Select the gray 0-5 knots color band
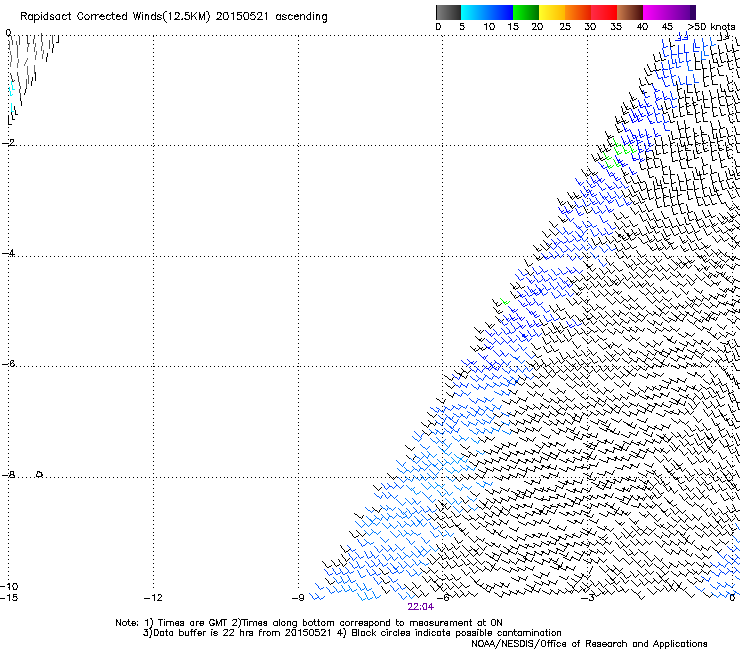This screenshot has width=740, height=650. (x=448, y=12)
